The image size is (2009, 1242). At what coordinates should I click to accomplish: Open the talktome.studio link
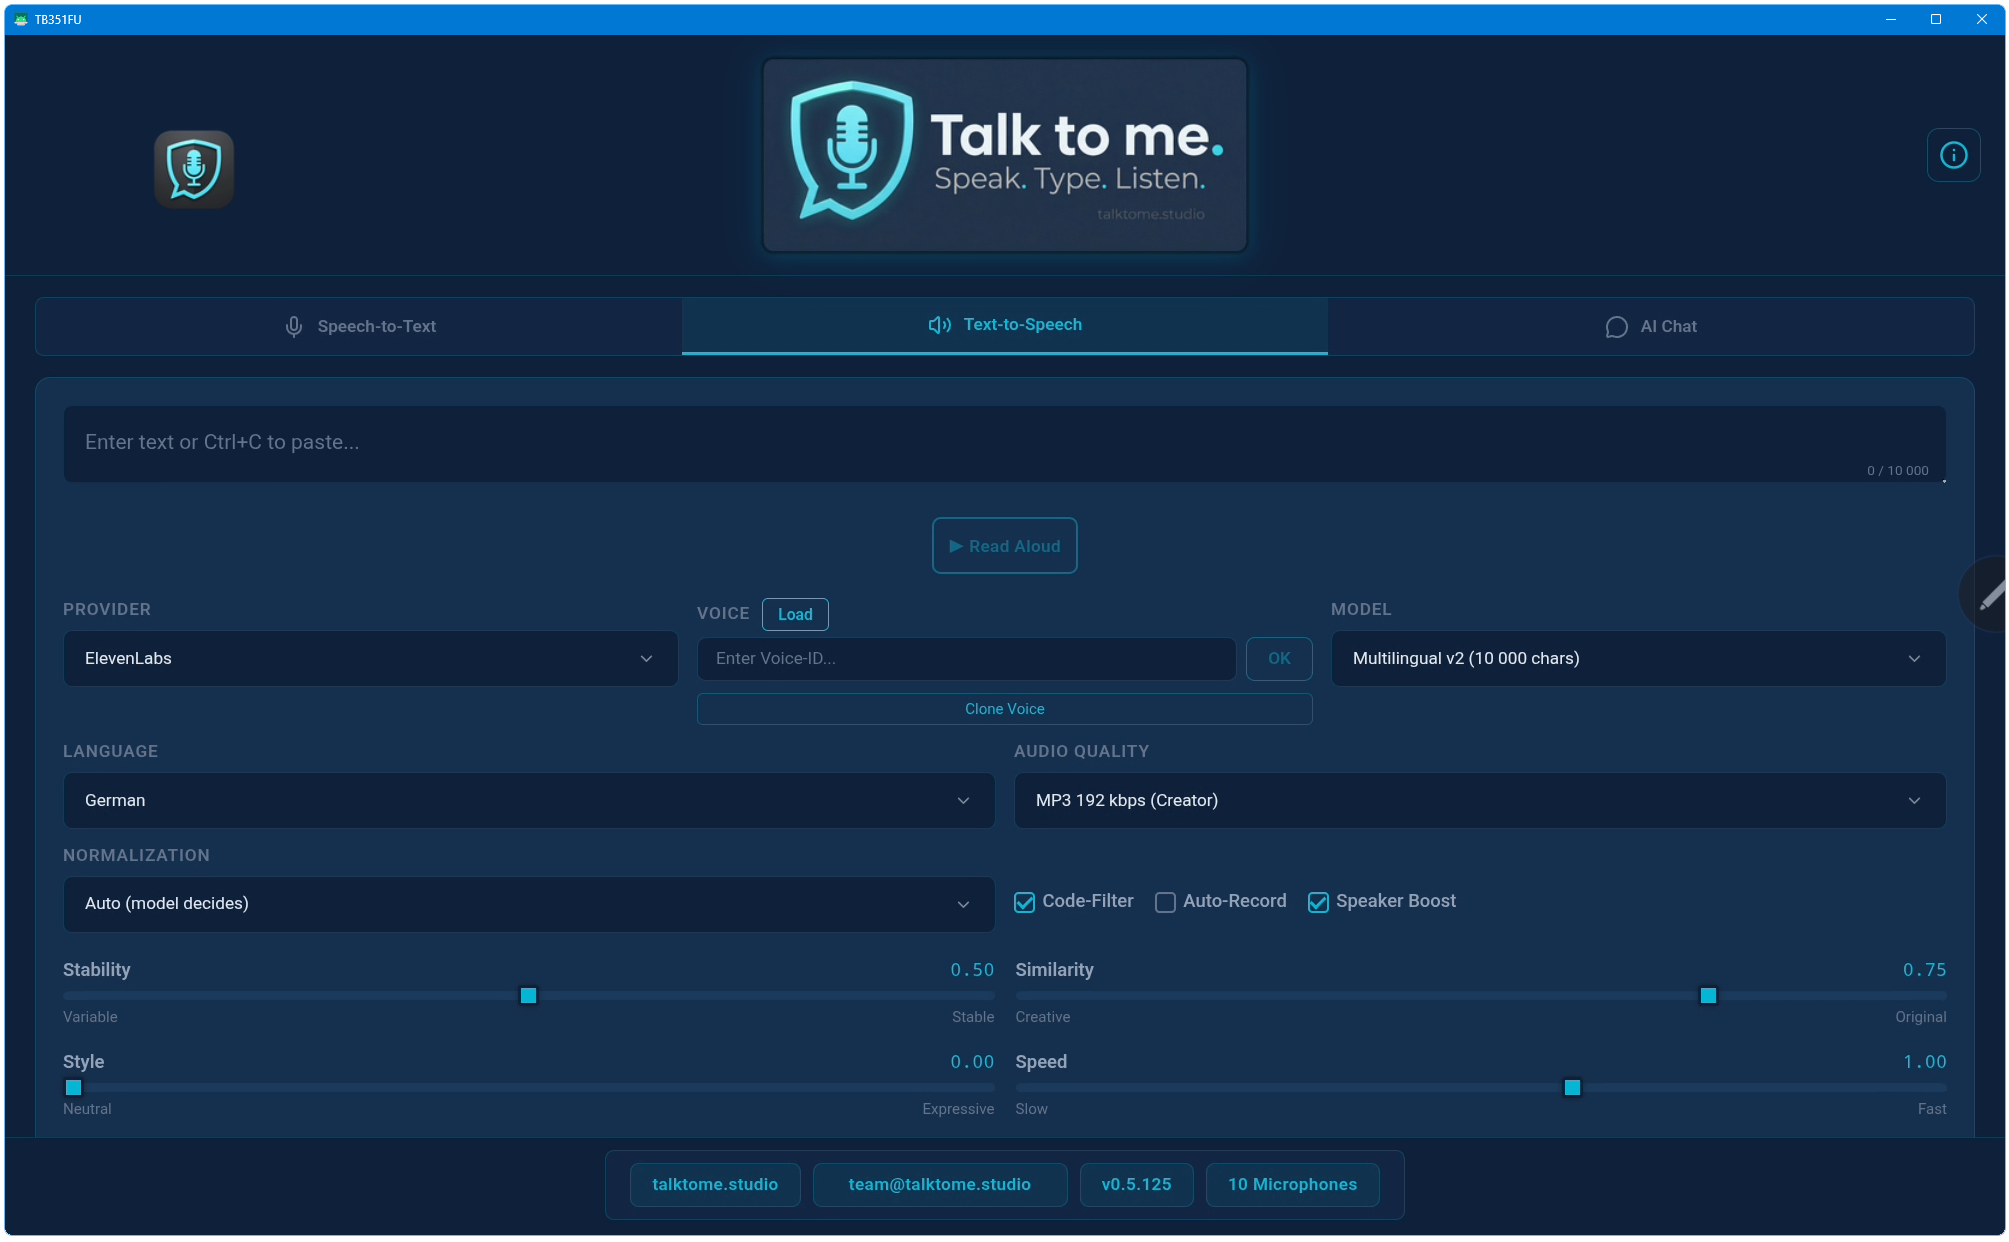[x=715, y=1184]
